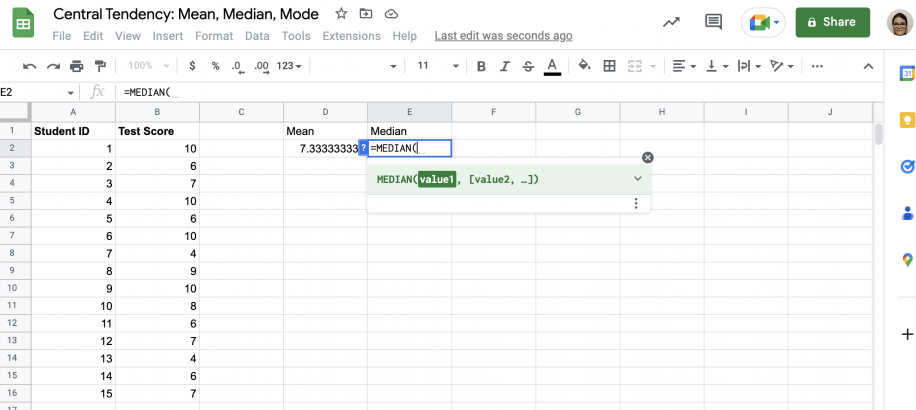This screenshot has height=410, width=916.
Task: Increase decimal places
Action: pos(261,67)
